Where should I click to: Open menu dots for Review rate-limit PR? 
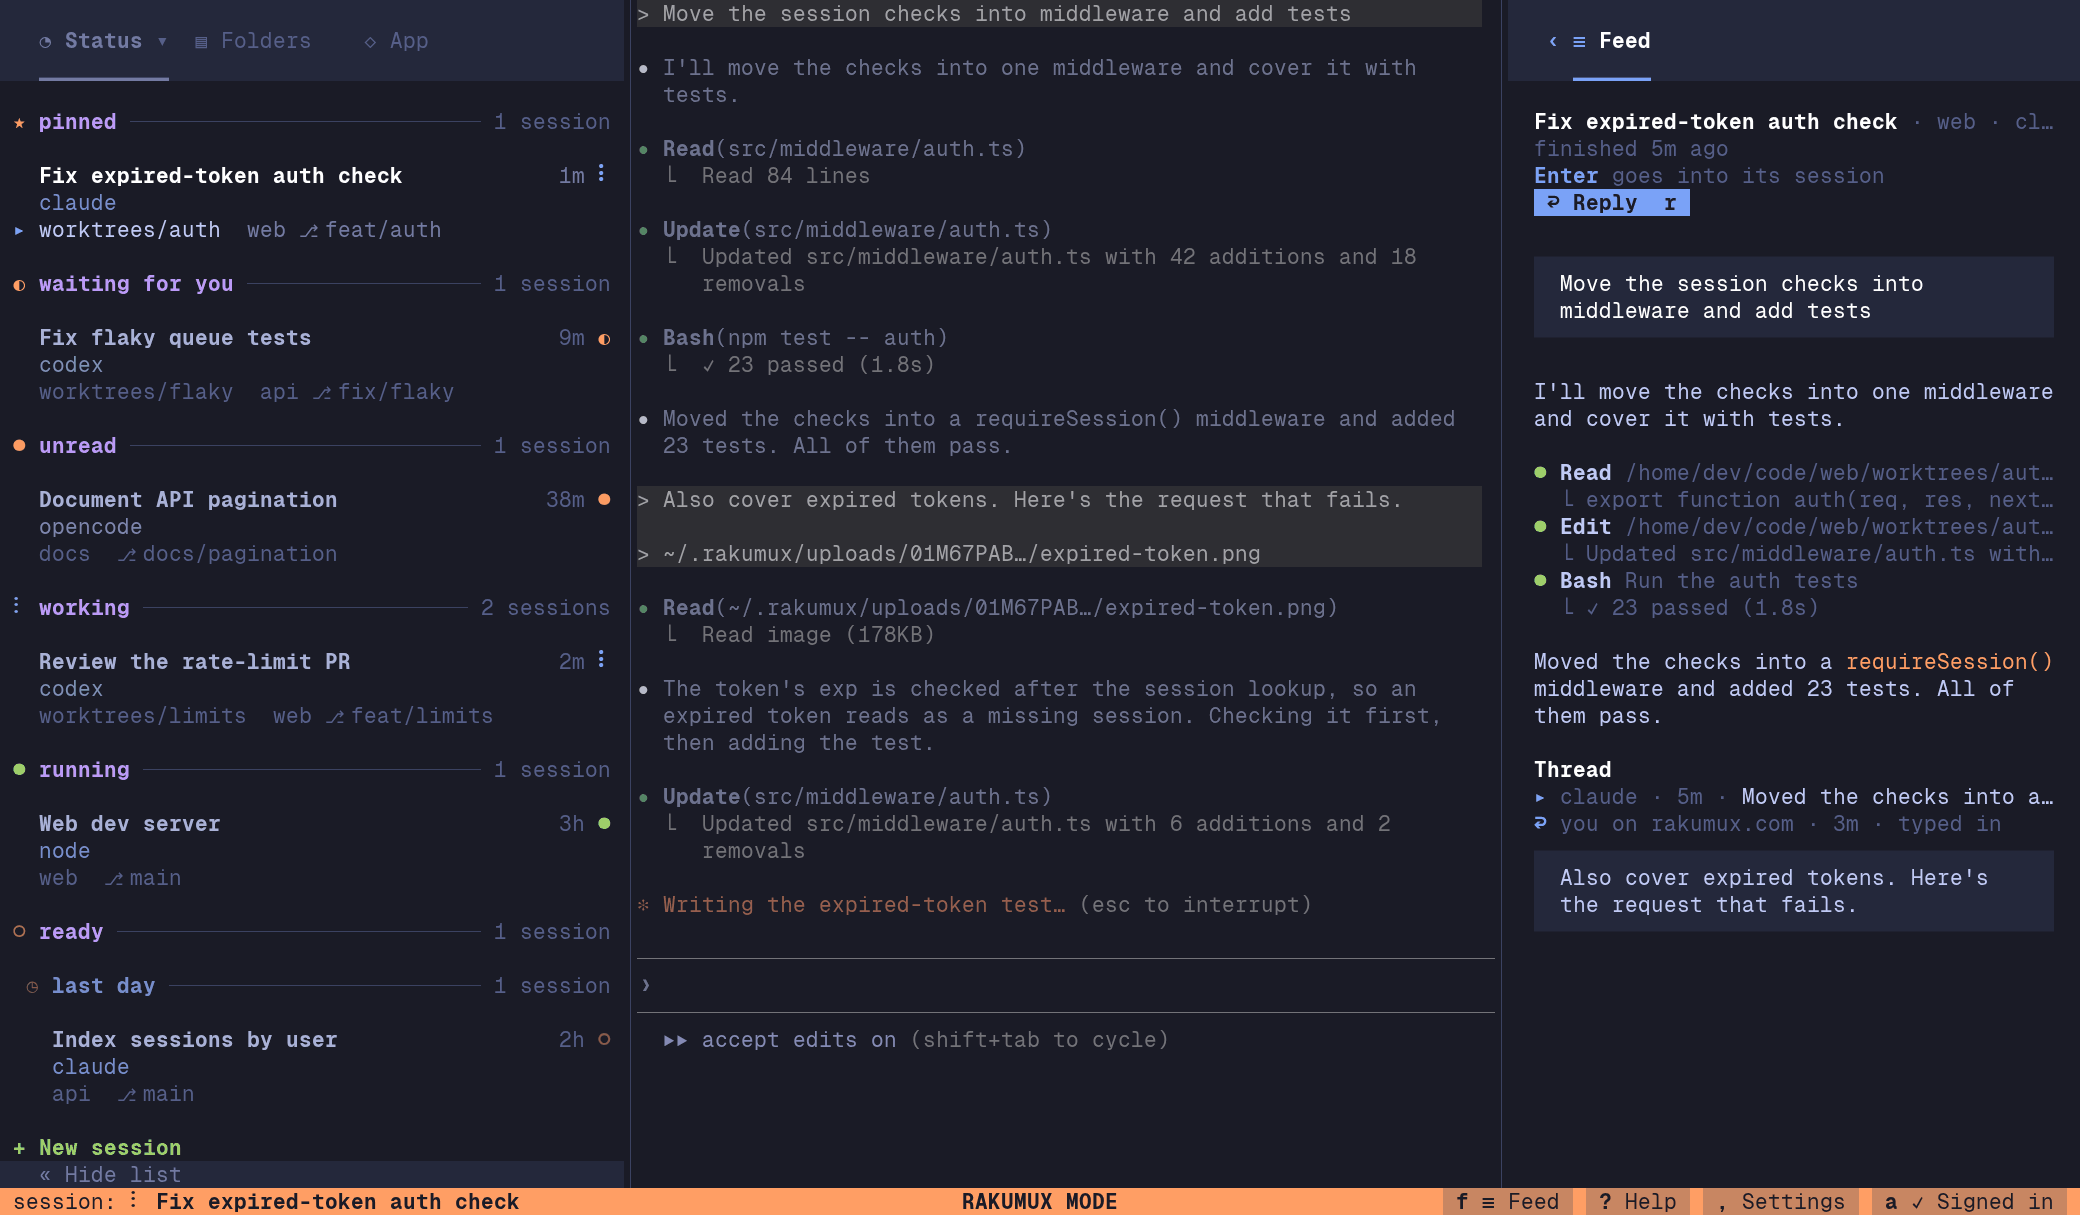(x=601, y=660)
